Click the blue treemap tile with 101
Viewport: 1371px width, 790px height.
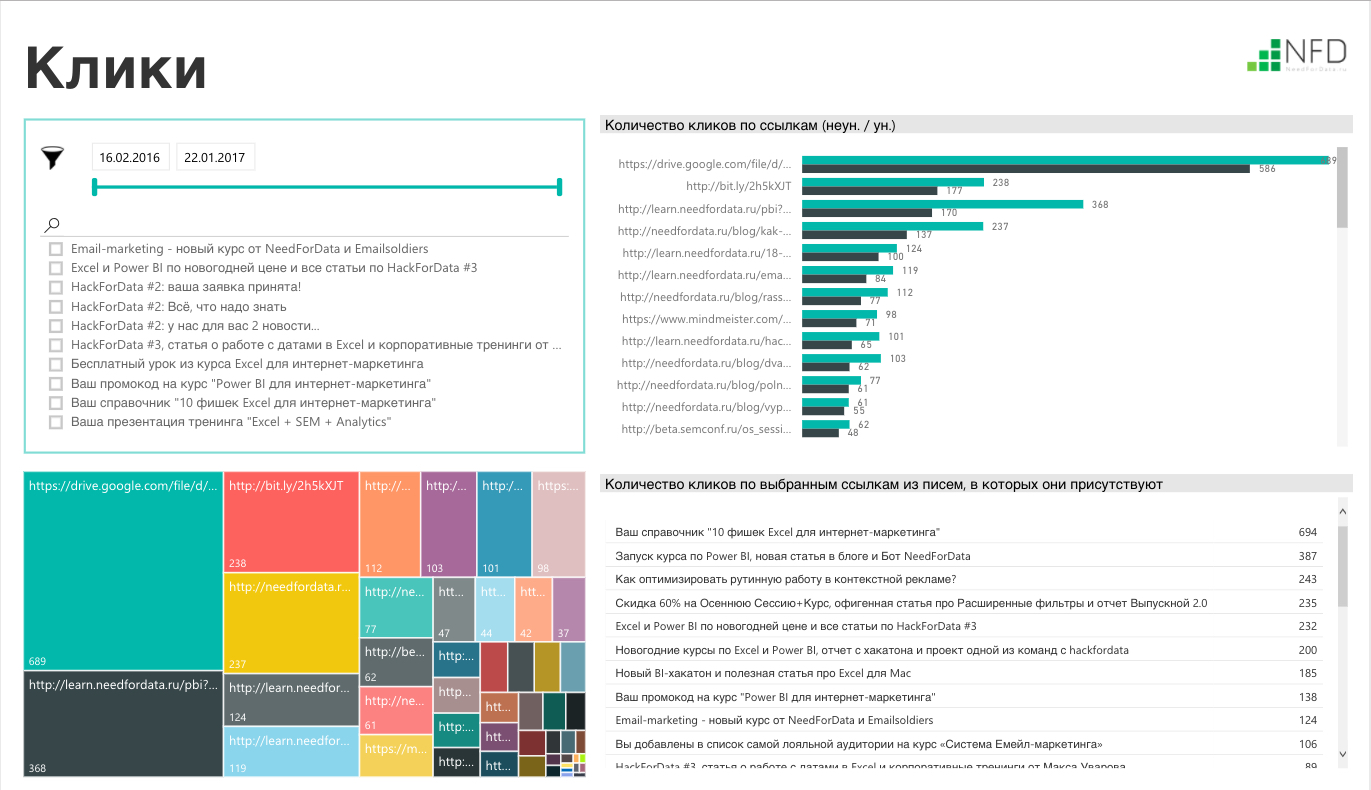click(x=504, y=524)
